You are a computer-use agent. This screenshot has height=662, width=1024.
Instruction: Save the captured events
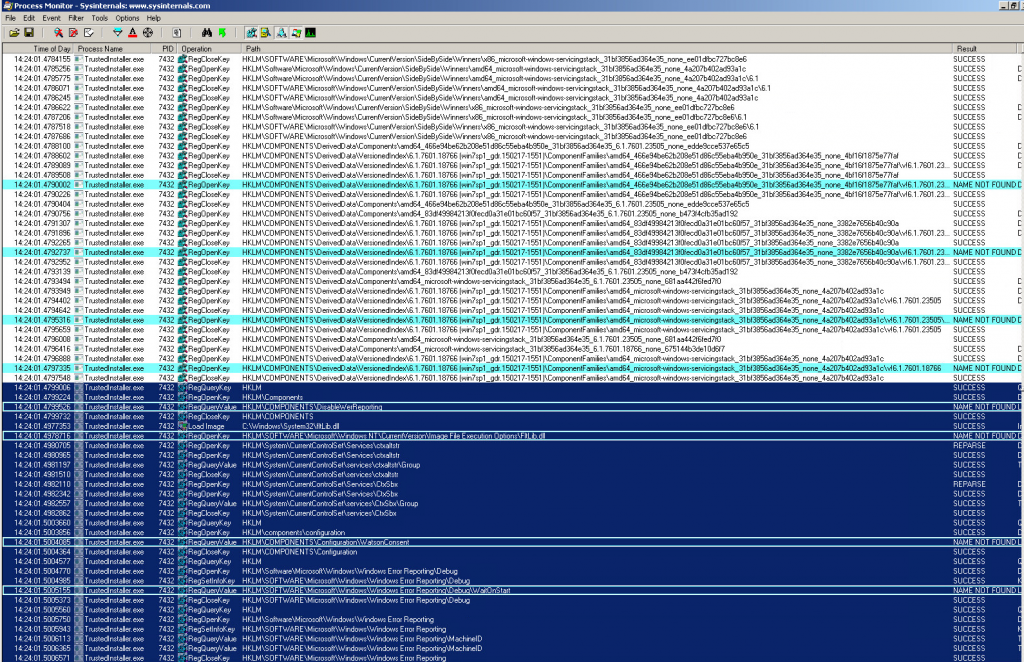tap(27, 32)
